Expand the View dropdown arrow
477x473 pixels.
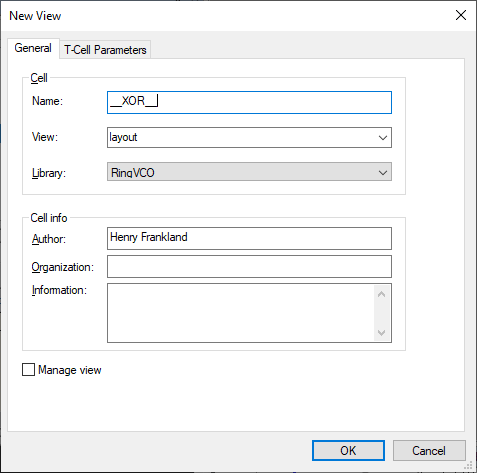[383, 137]
